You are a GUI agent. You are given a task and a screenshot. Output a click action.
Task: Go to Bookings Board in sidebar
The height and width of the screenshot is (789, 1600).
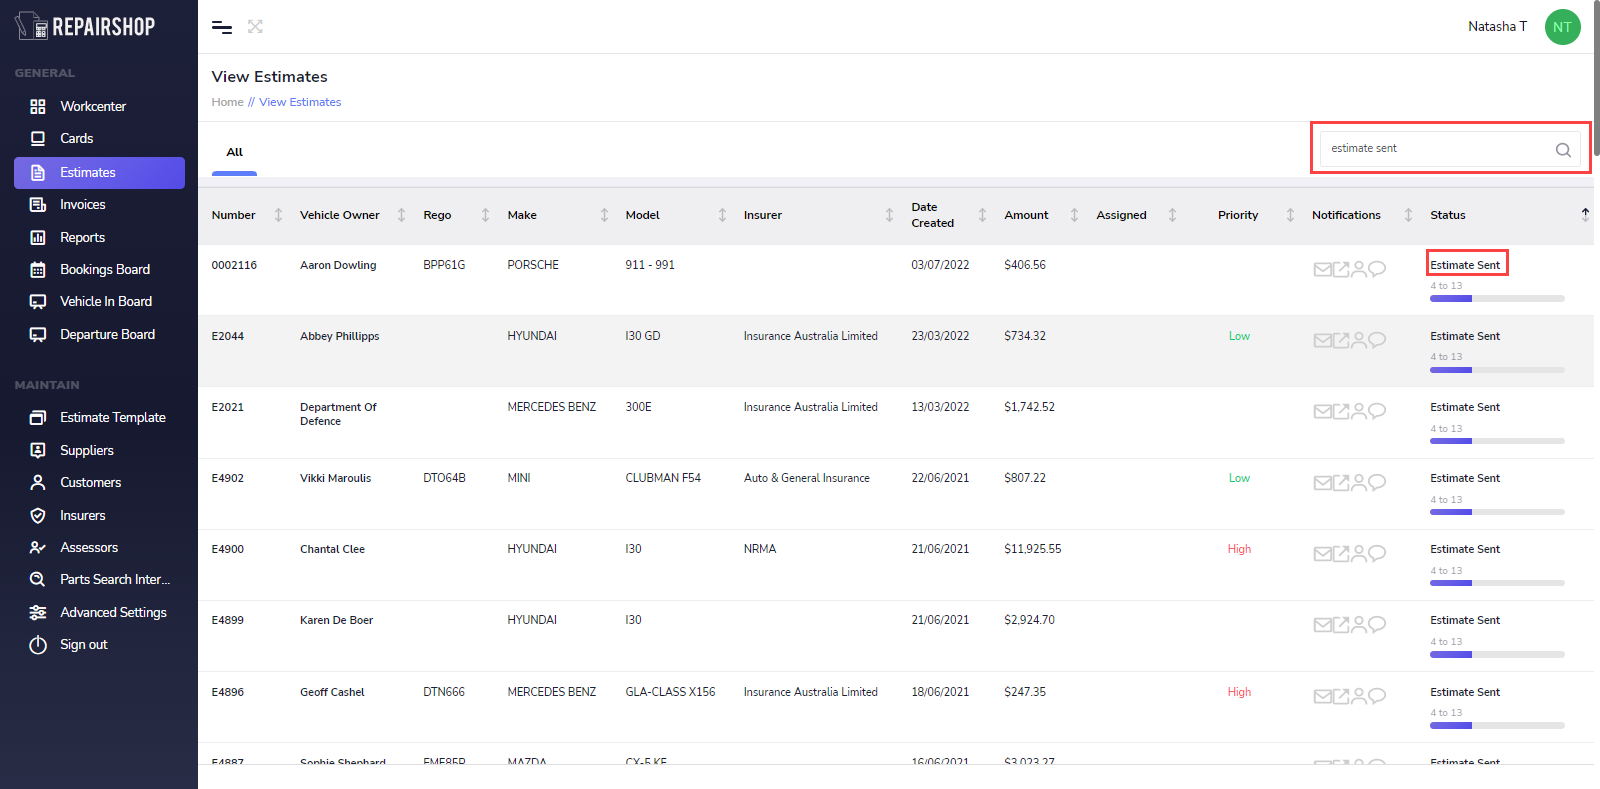(104, 270)
